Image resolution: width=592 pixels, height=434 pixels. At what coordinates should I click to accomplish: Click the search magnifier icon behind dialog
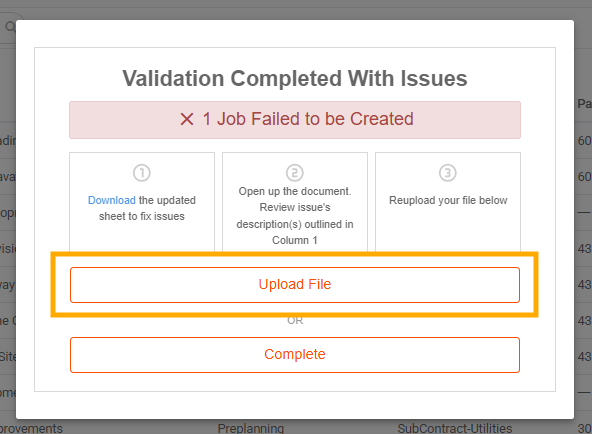[x=10, y=27]
